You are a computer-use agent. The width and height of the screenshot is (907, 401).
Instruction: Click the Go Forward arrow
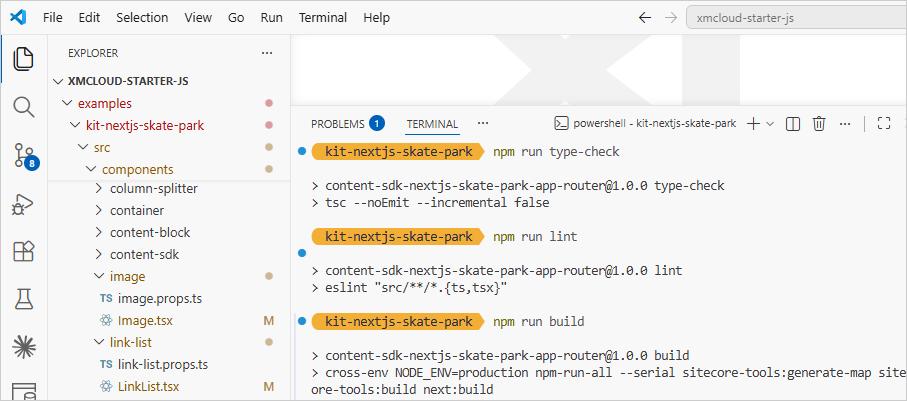[670, 18]
